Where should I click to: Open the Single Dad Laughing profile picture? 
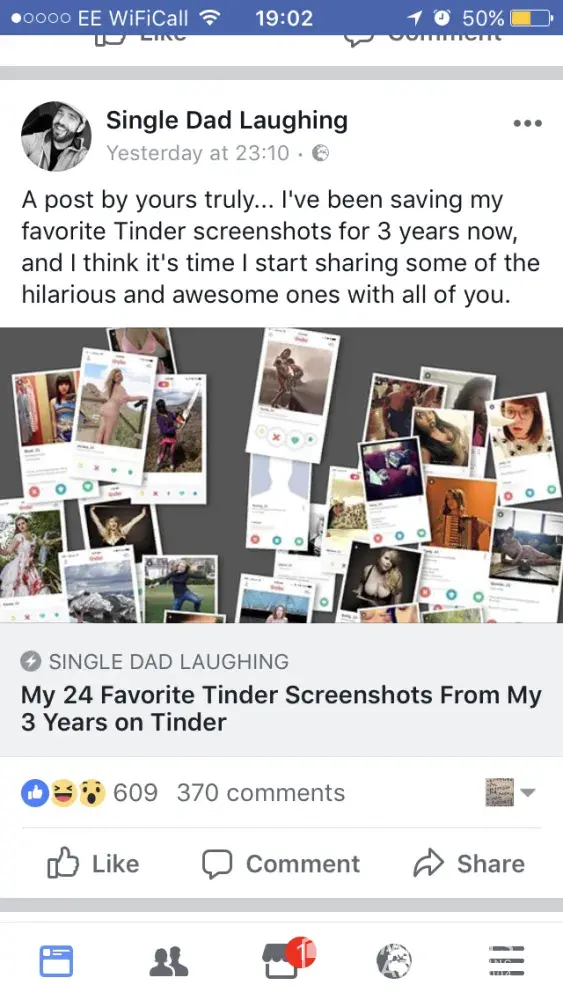click(x=56, y=136)
